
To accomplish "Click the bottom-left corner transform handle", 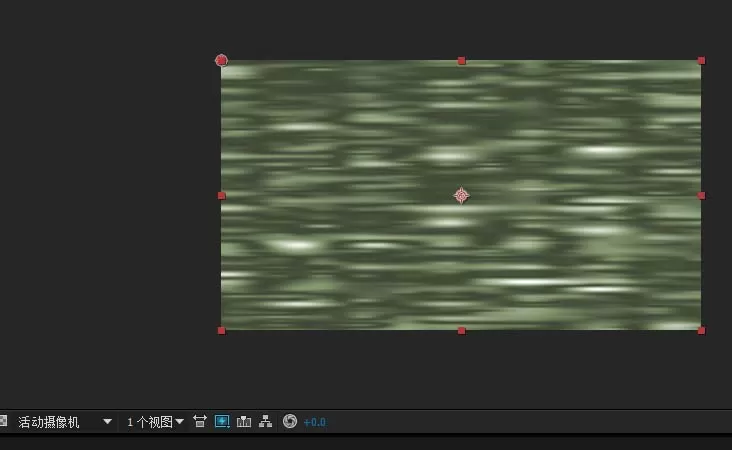I will pos(222,330).
